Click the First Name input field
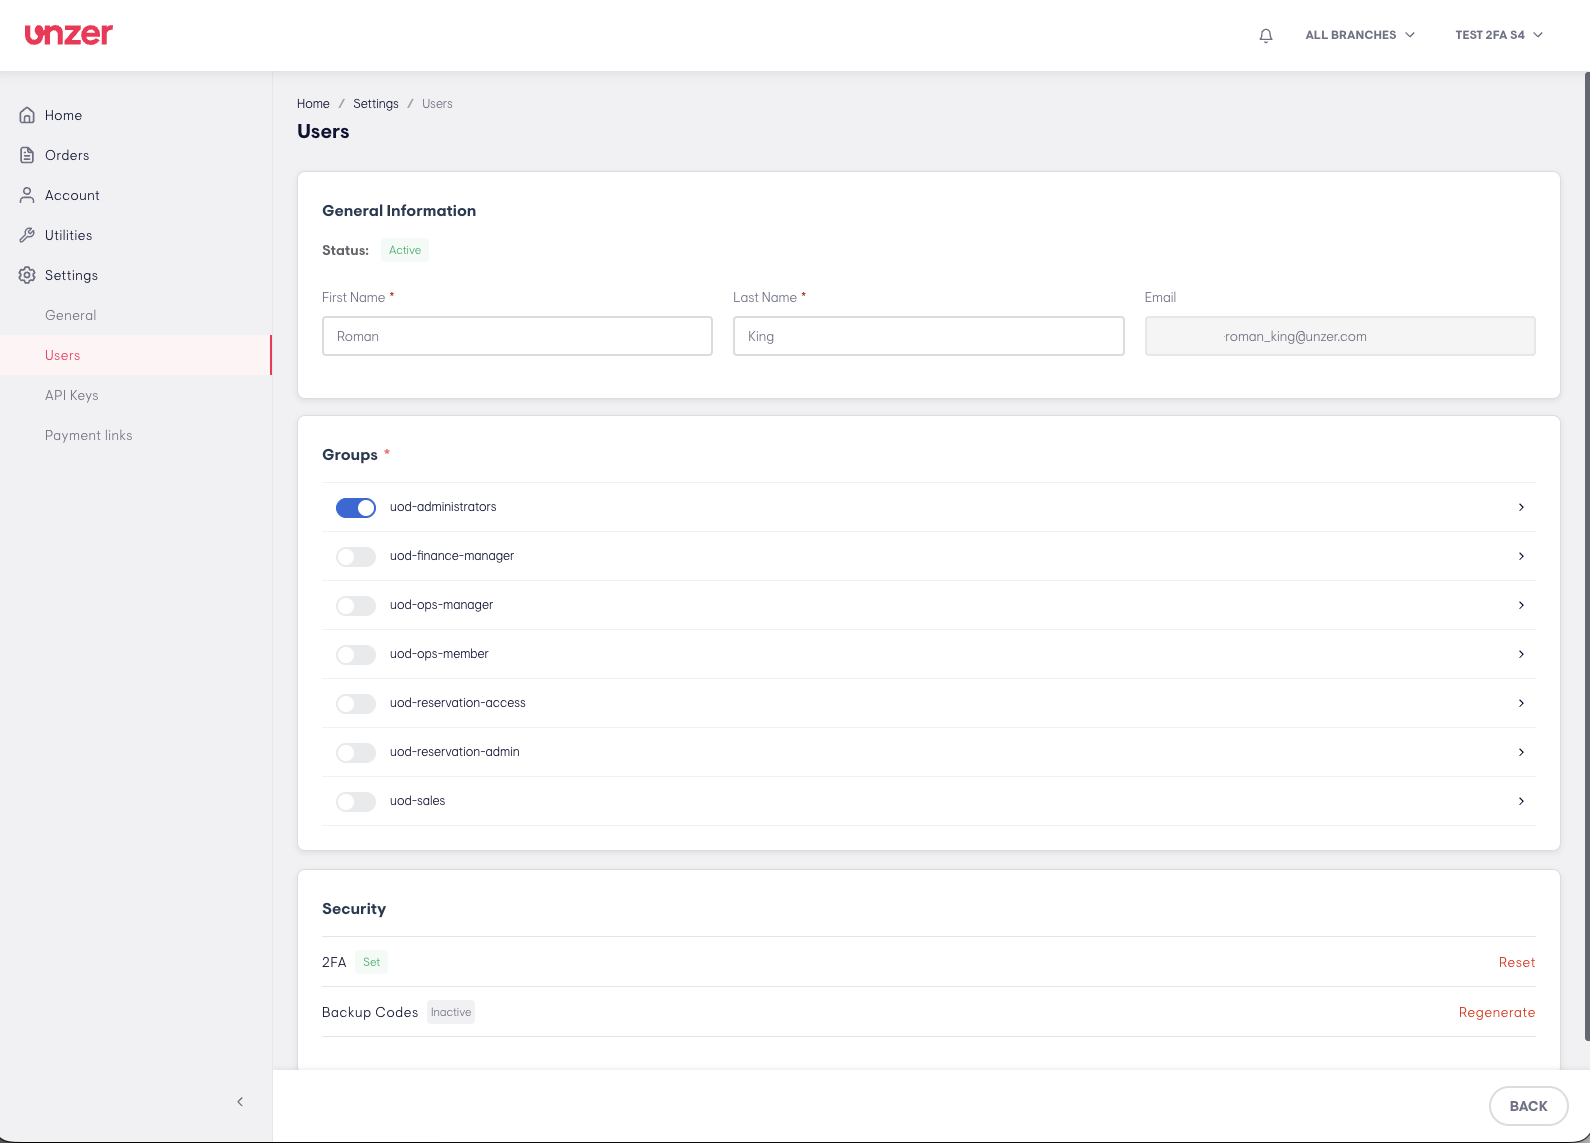This screenshot has height=1143, width=1590. (x=517, y=336)
